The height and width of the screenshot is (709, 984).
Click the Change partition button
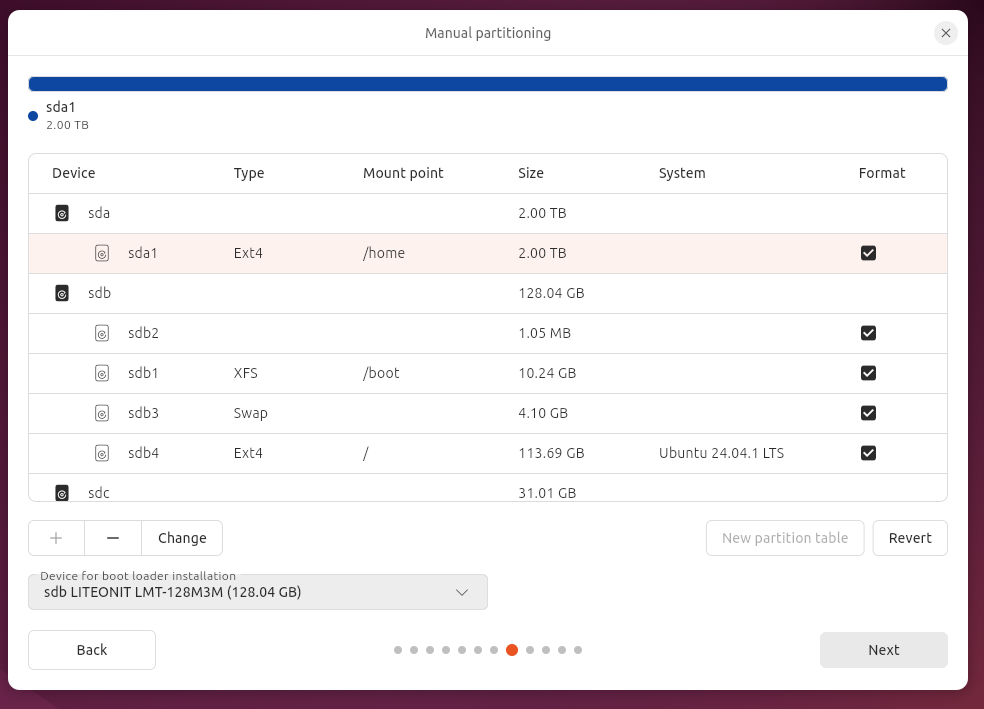pyautogui.click(x=182, y=538)
